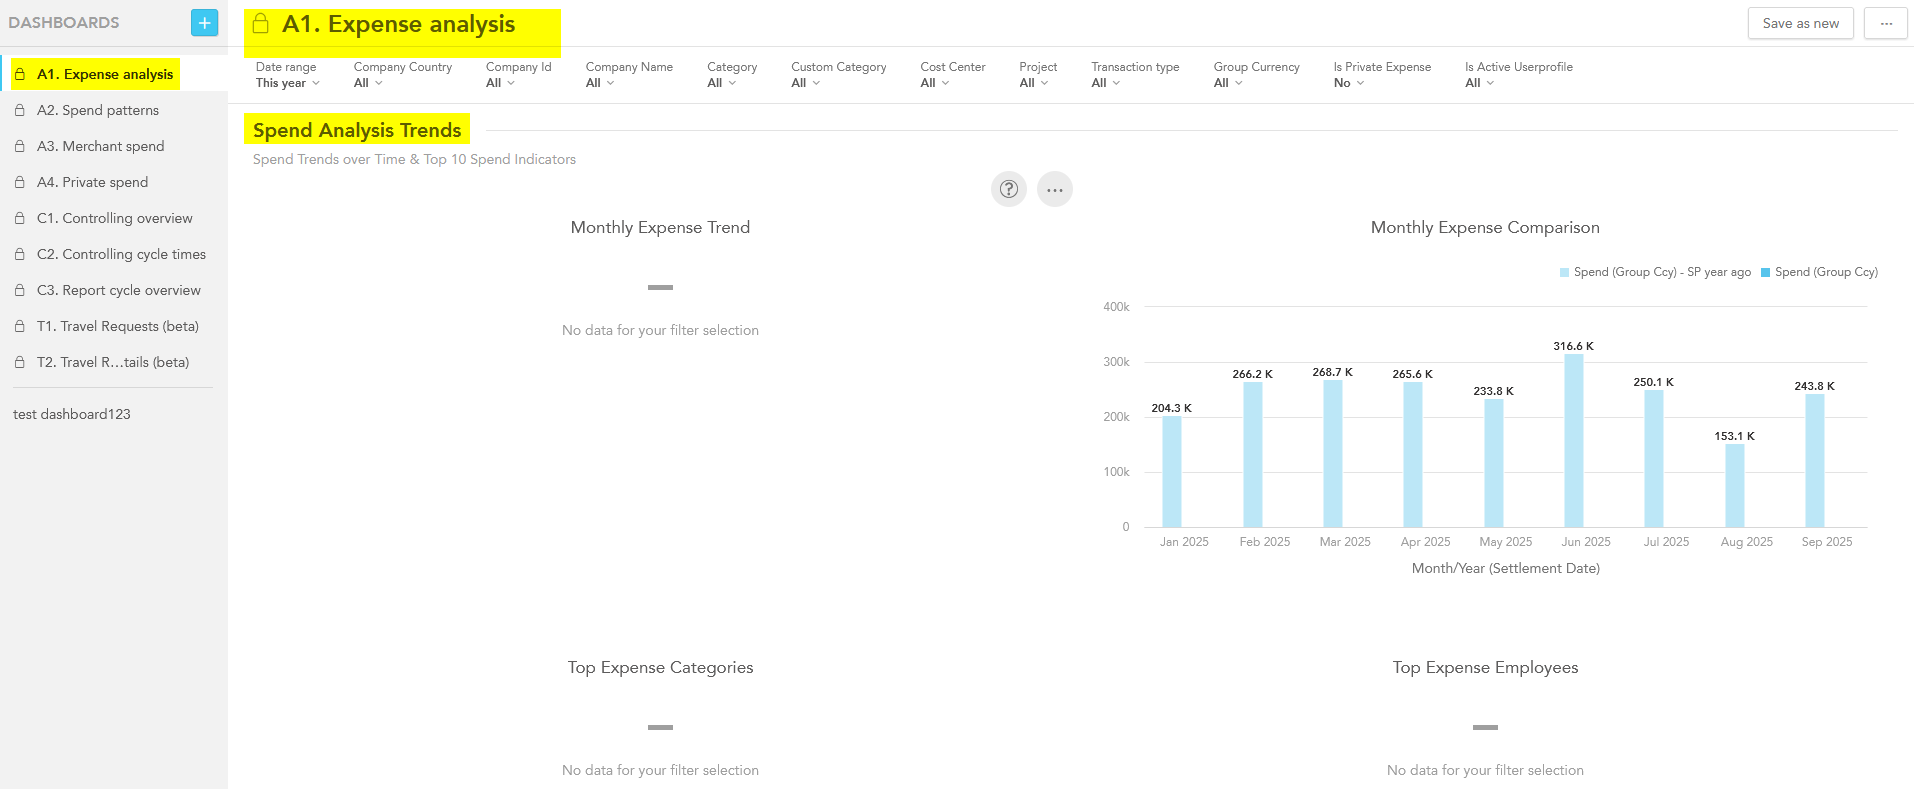The height and width of the screenshot is (789, 1914).
Task: Open the Company Country filter dropdown
Action: 402,75
